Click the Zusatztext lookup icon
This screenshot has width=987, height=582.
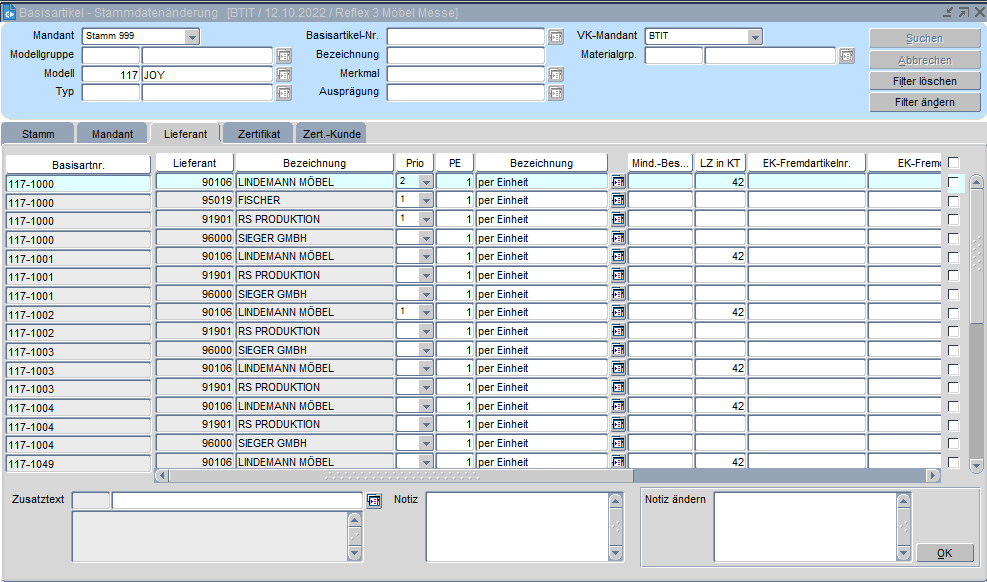pos(374,500)
